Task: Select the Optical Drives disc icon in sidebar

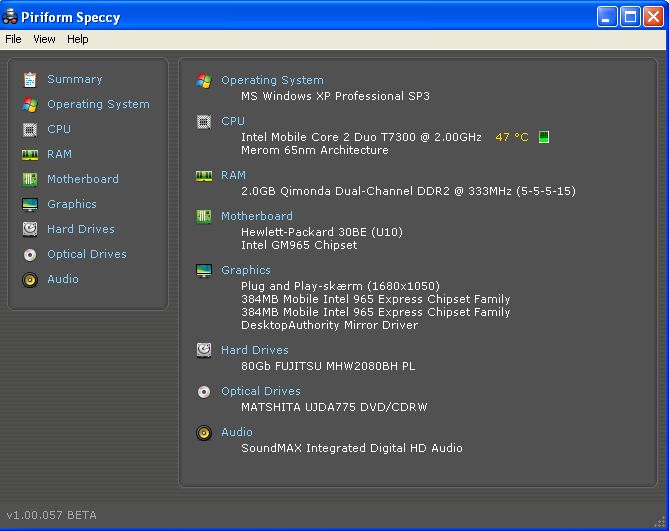Action: [29, 254]
